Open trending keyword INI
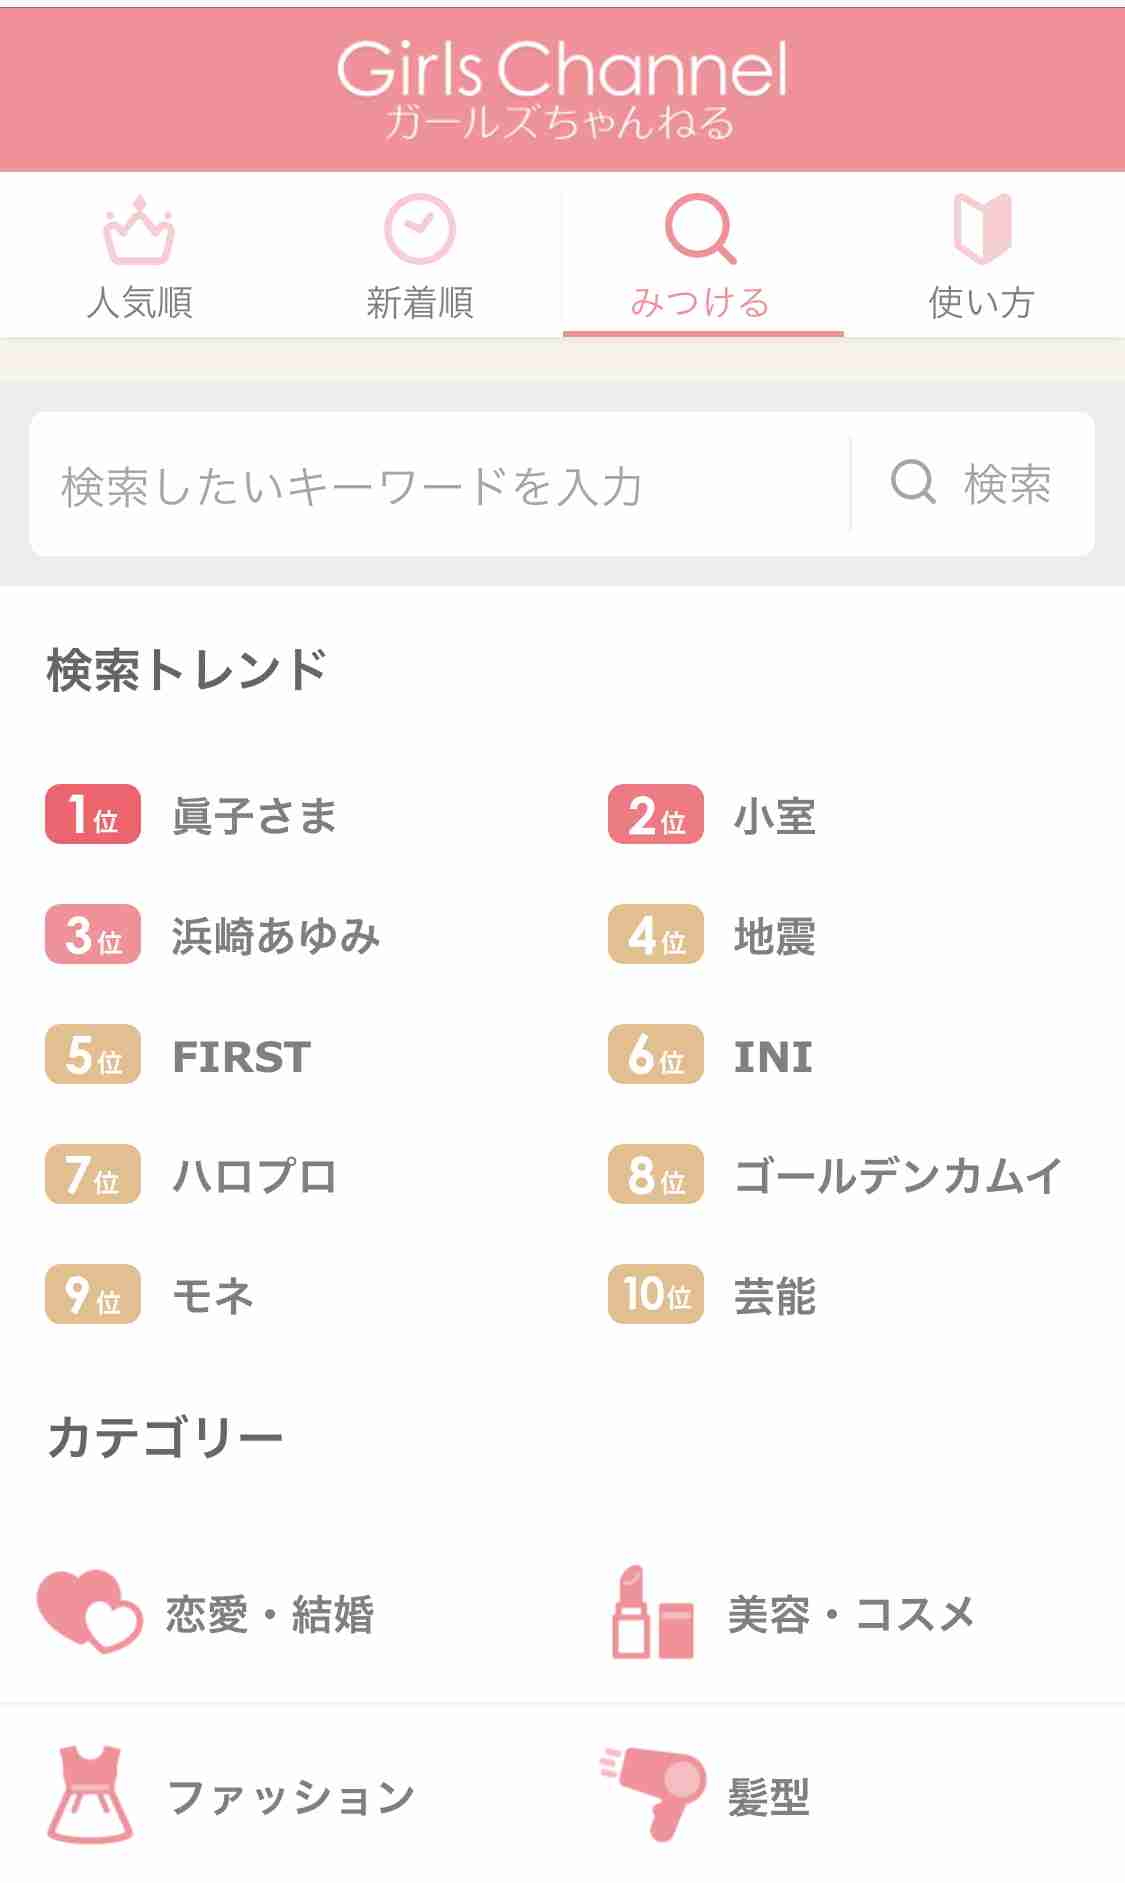 [x=773, y=1056]
